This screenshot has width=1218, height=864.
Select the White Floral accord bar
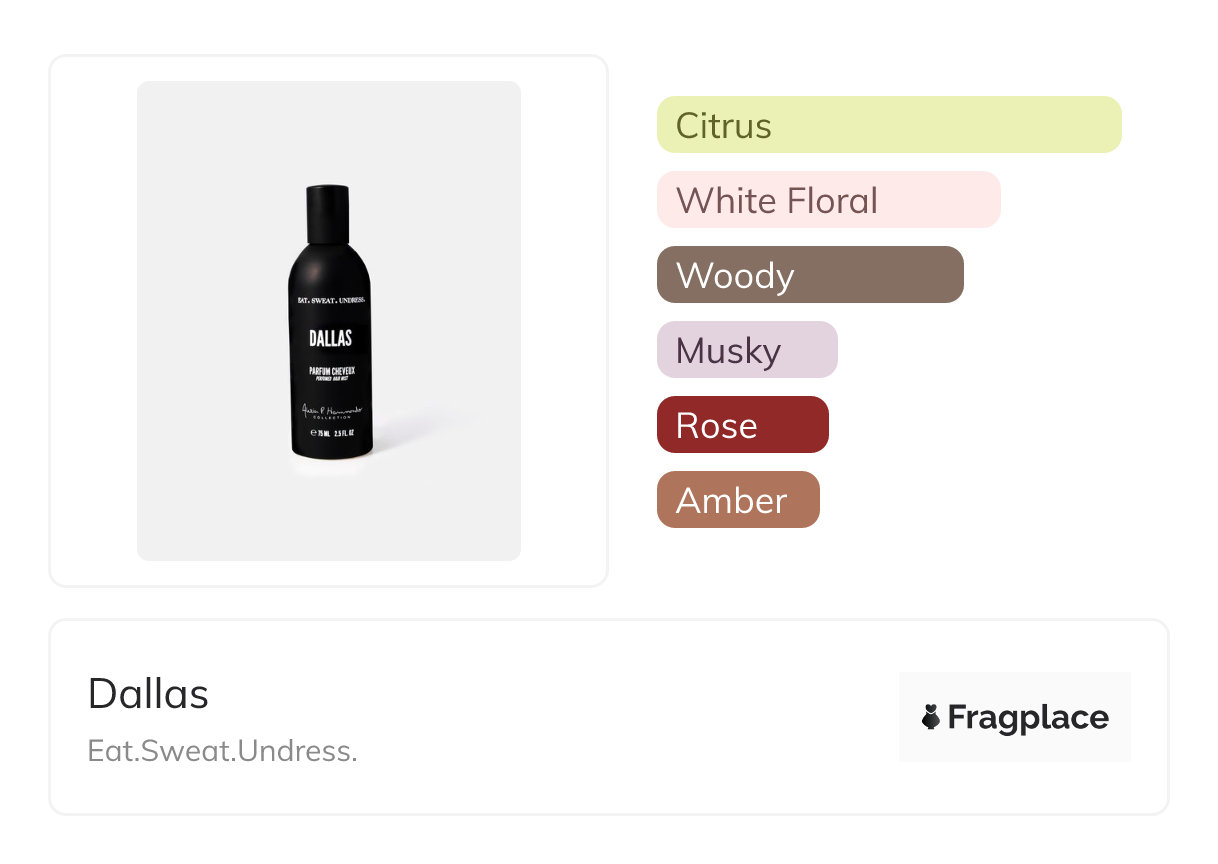(x=828, y=200)
